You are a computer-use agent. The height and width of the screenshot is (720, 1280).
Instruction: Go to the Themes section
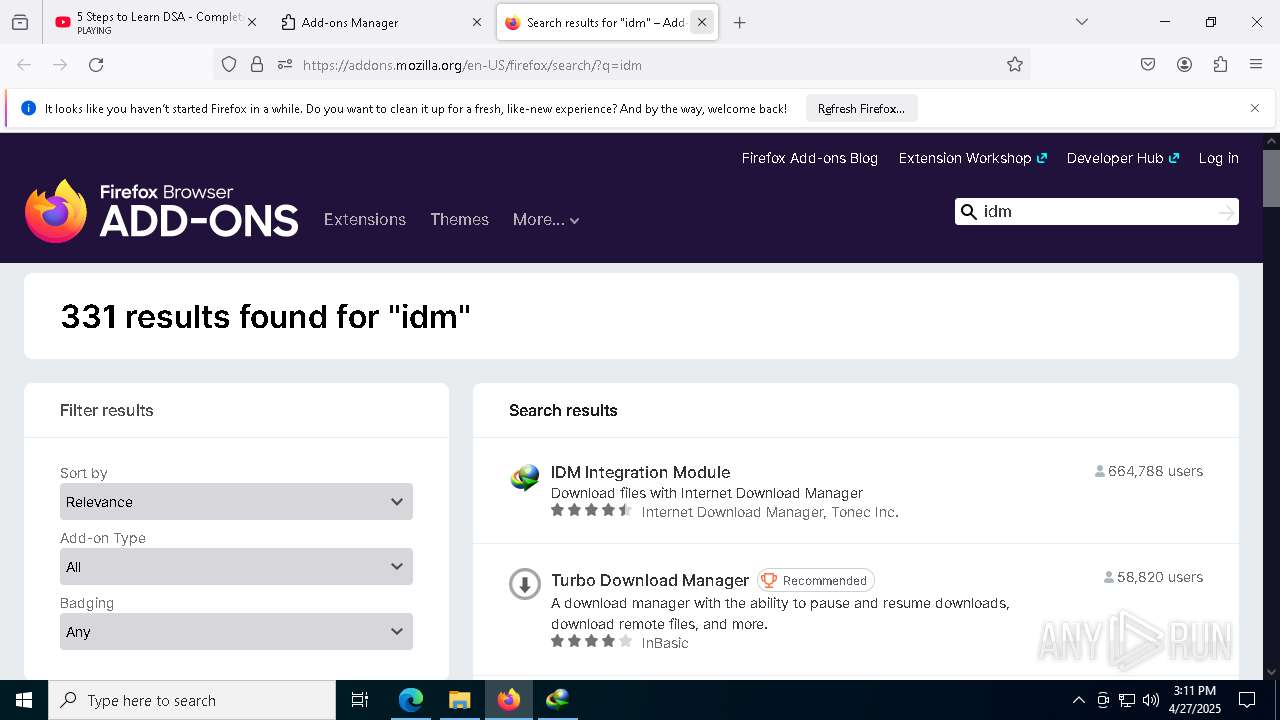(x=460, y=219)
